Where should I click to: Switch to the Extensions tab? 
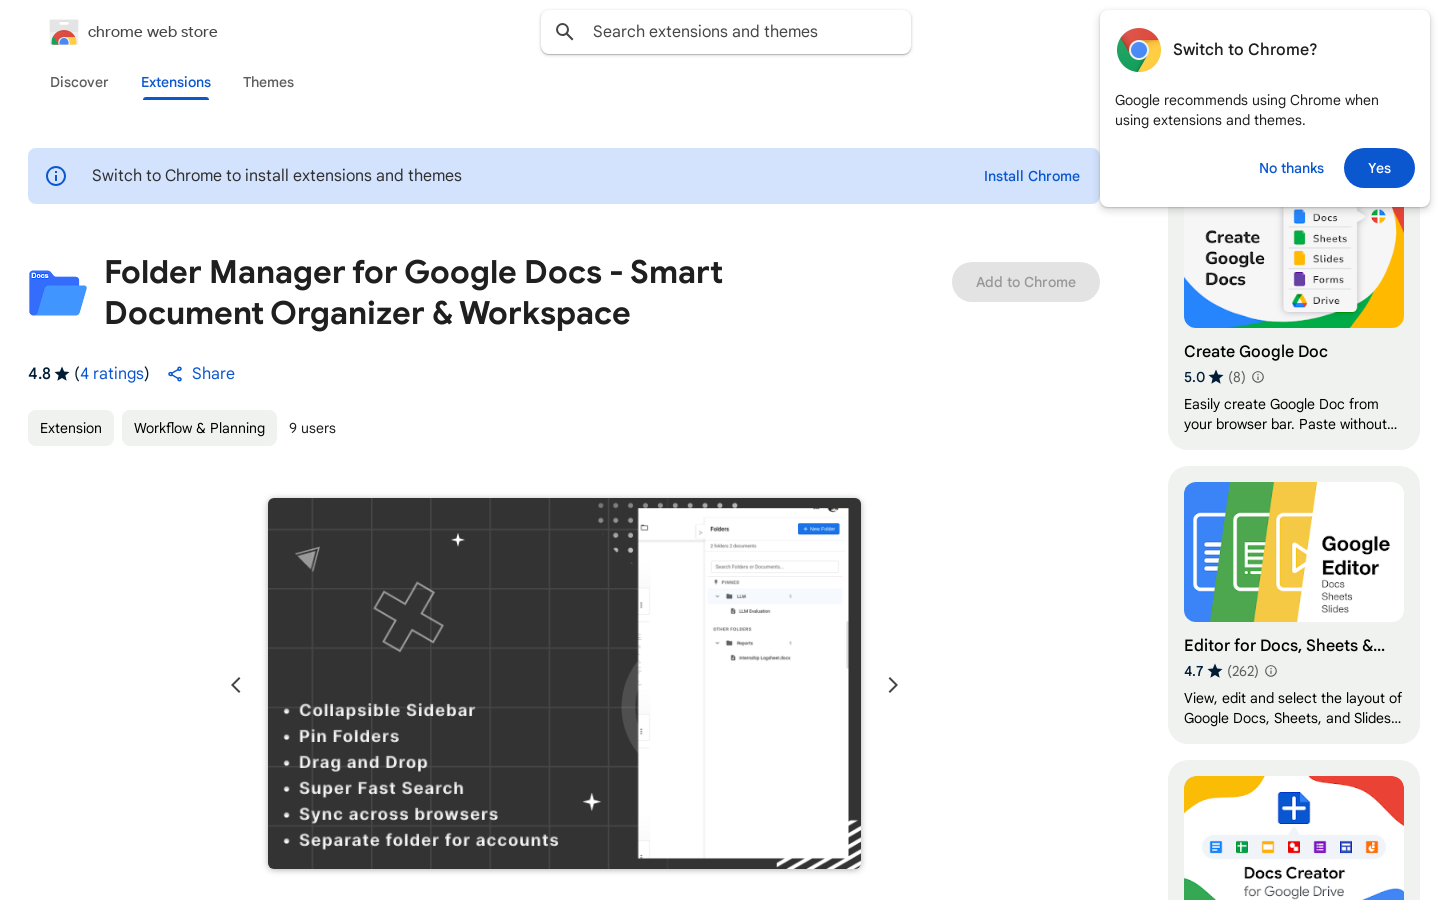176,82
